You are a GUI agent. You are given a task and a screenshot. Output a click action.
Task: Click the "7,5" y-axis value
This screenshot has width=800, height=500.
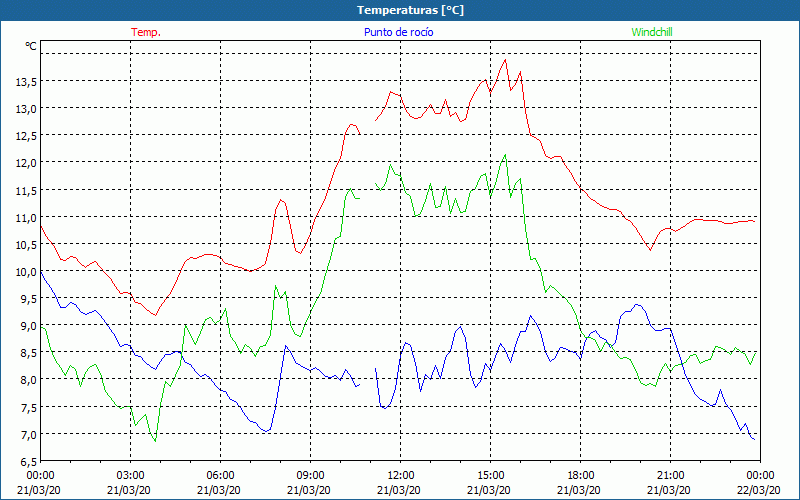click(x=28, y=407)
